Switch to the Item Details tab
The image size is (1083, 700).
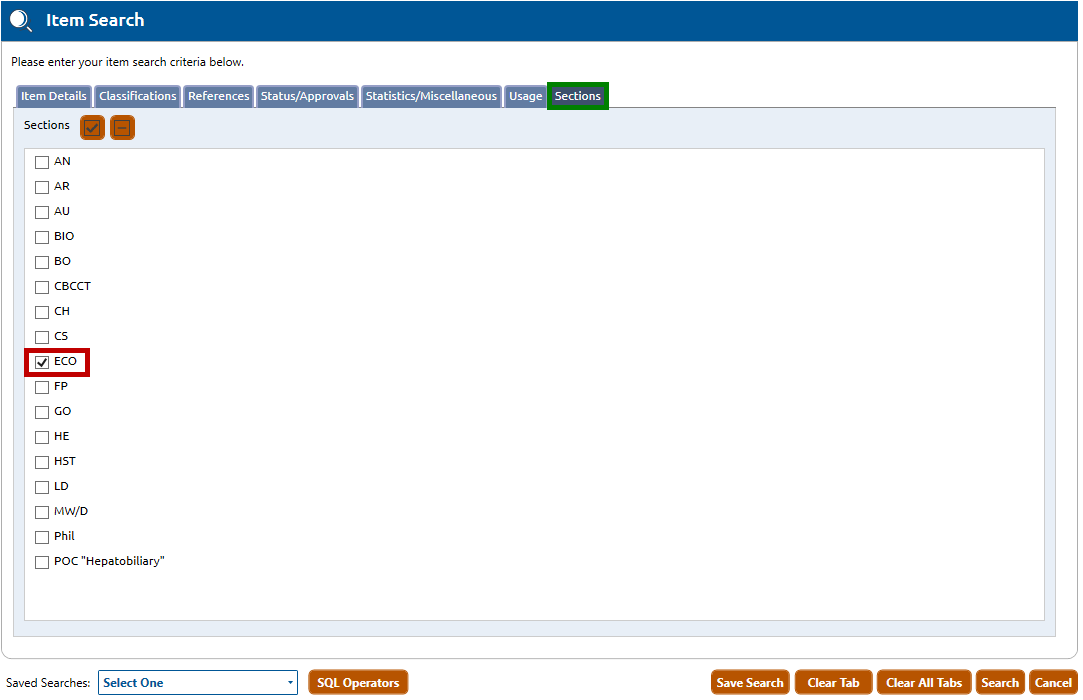click(54, 97)
